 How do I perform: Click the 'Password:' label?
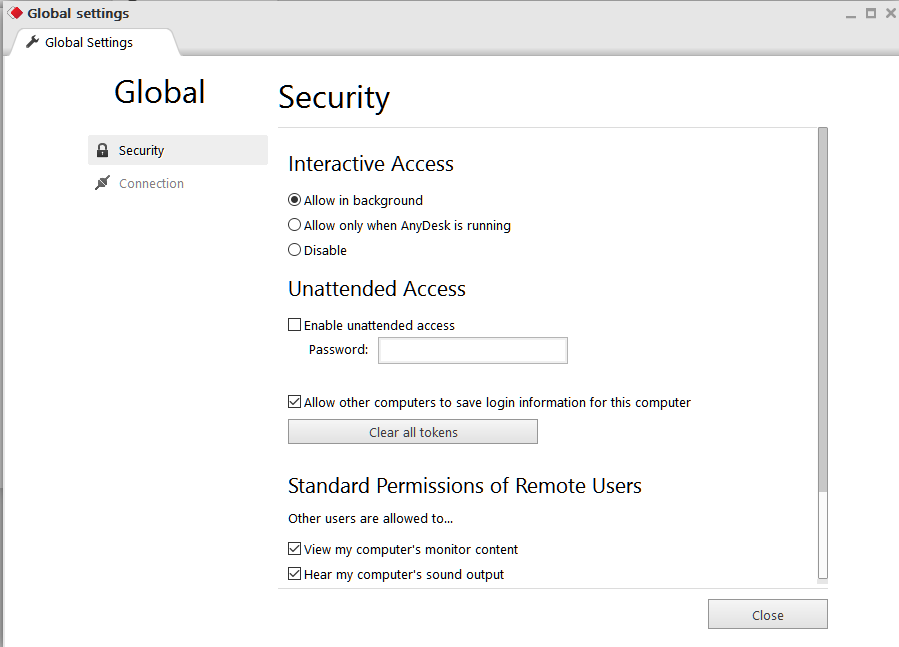[338, 350]
